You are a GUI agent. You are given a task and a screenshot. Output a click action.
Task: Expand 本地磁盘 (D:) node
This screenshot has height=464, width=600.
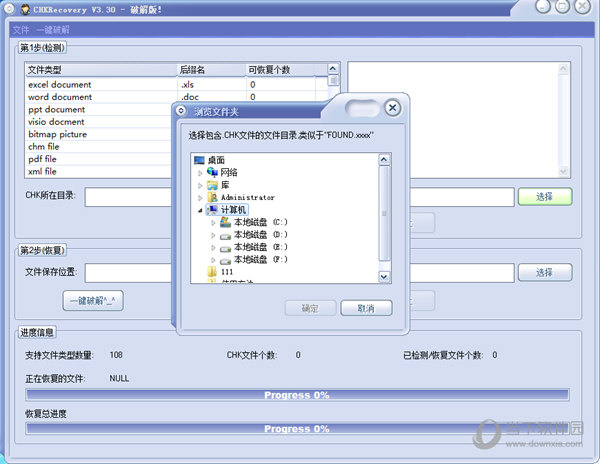tap(213, 235)
